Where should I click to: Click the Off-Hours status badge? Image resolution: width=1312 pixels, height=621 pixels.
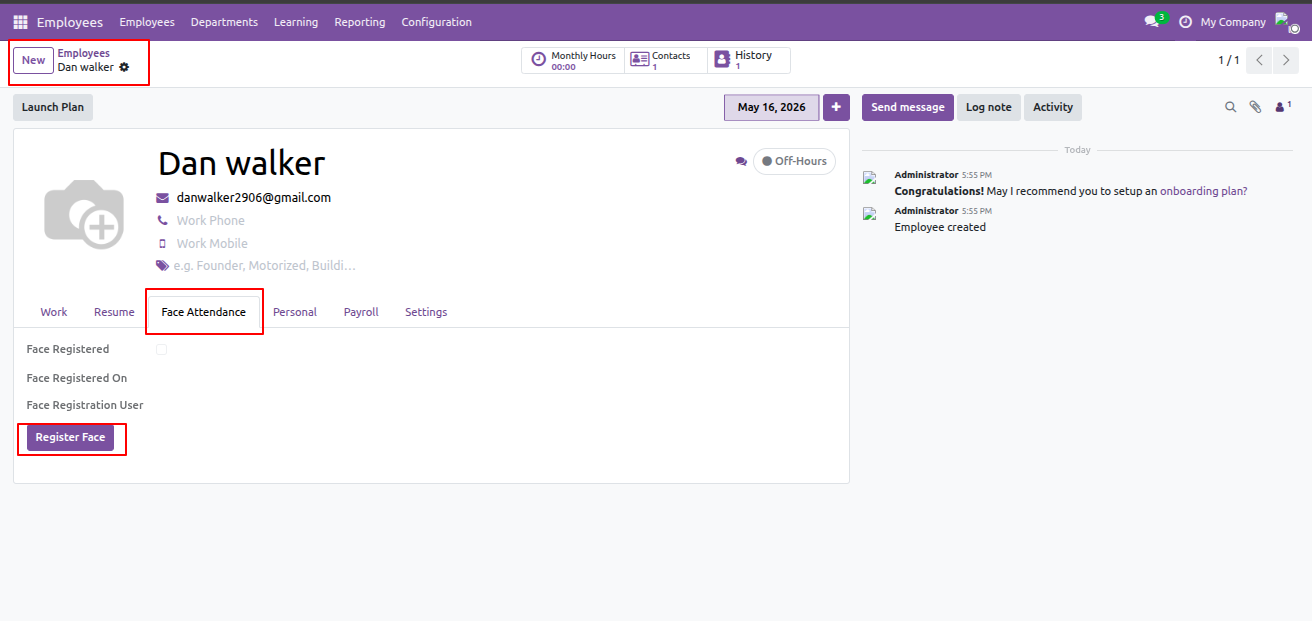coord(794,161)
